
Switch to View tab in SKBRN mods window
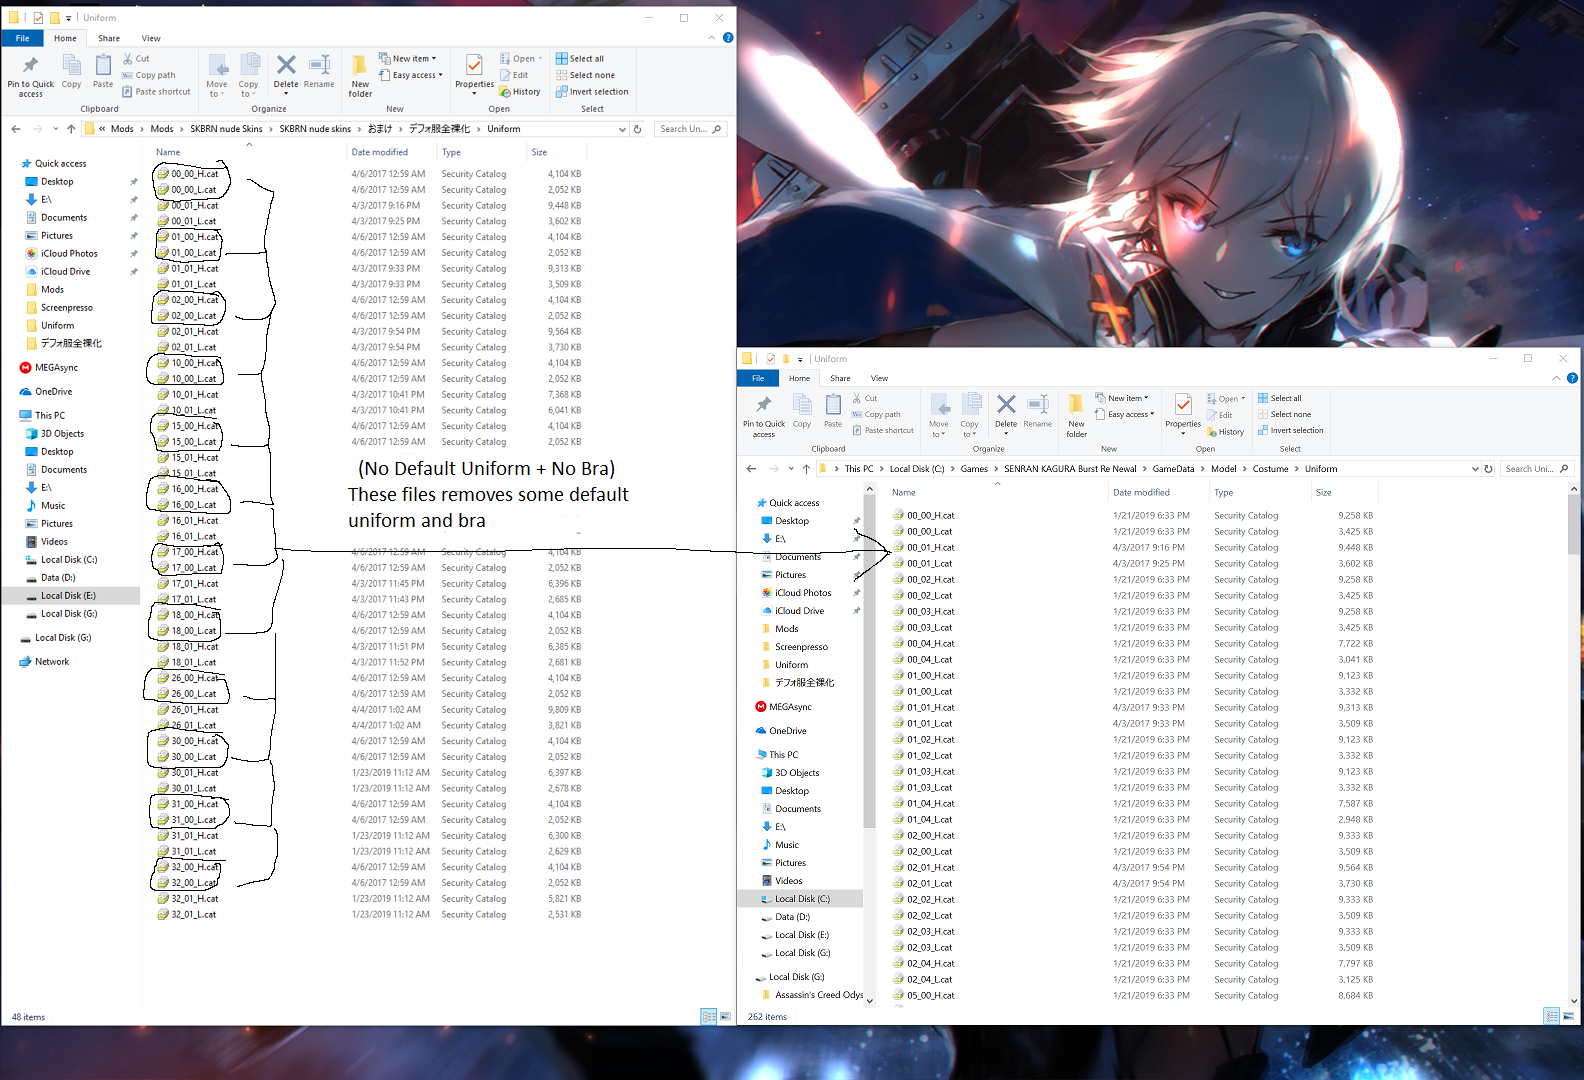click(151, 38)
